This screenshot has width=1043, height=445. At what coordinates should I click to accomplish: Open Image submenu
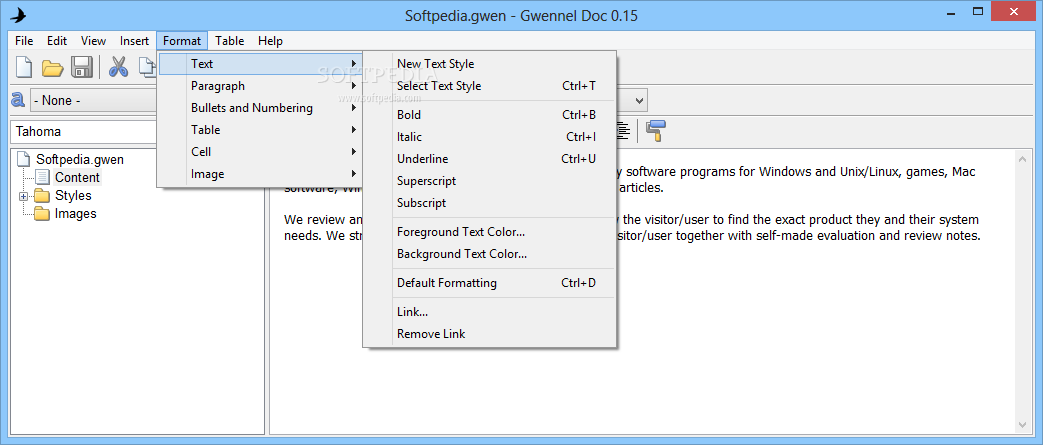point(260,174)
